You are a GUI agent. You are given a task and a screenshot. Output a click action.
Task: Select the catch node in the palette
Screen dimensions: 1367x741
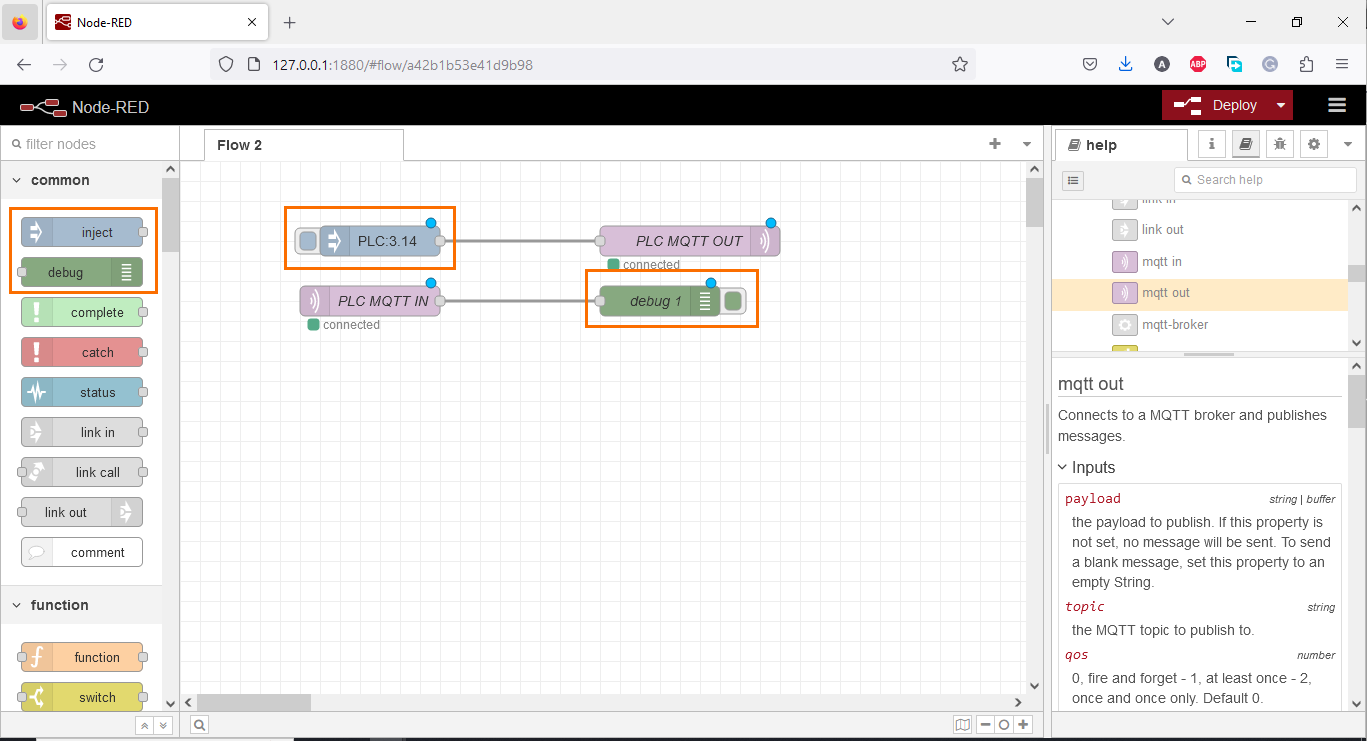(82, 352)
